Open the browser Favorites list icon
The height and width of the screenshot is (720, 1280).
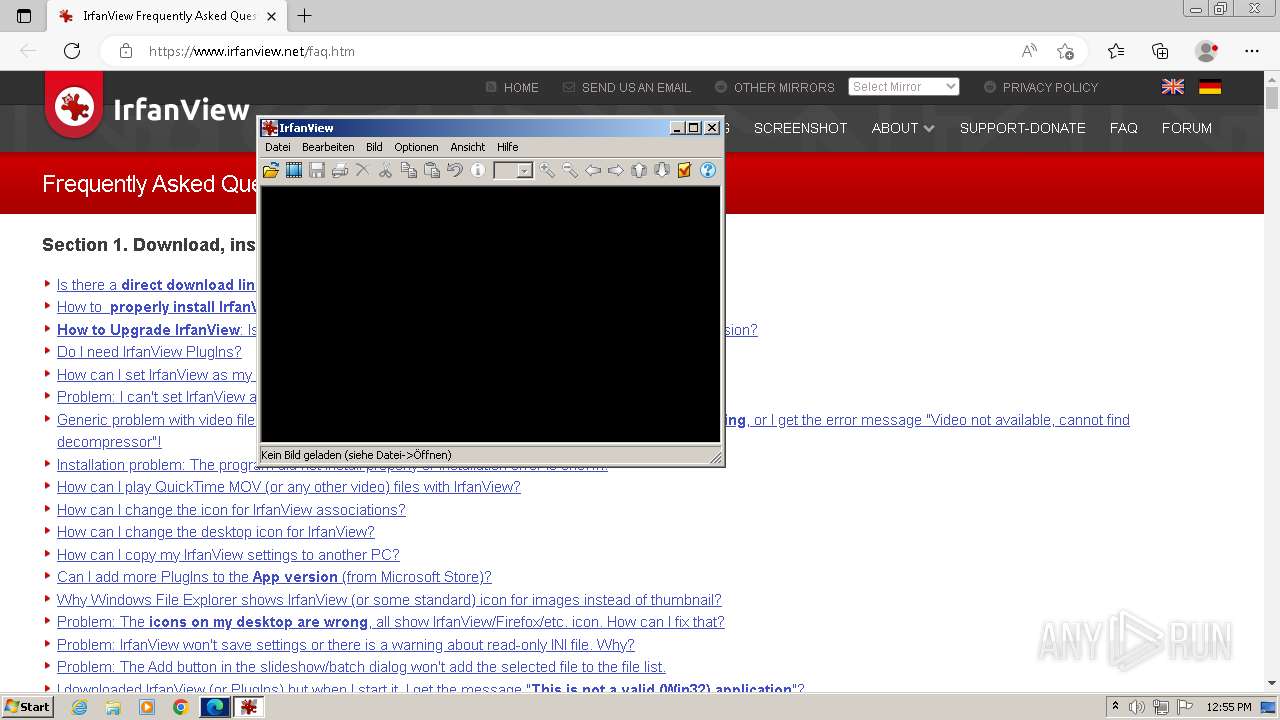point(1116,51)
